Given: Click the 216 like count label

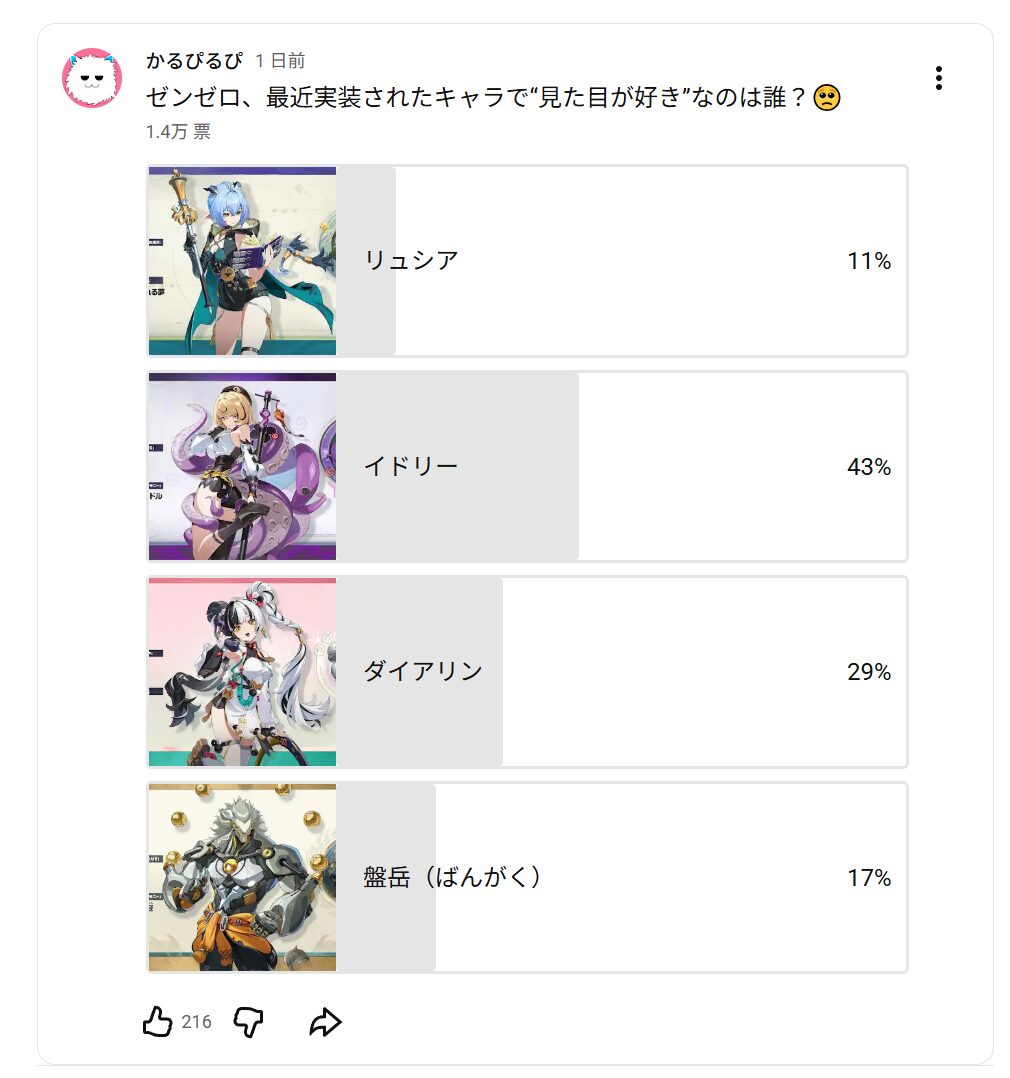Looking at the screenshot, I should pos(194,1021).
